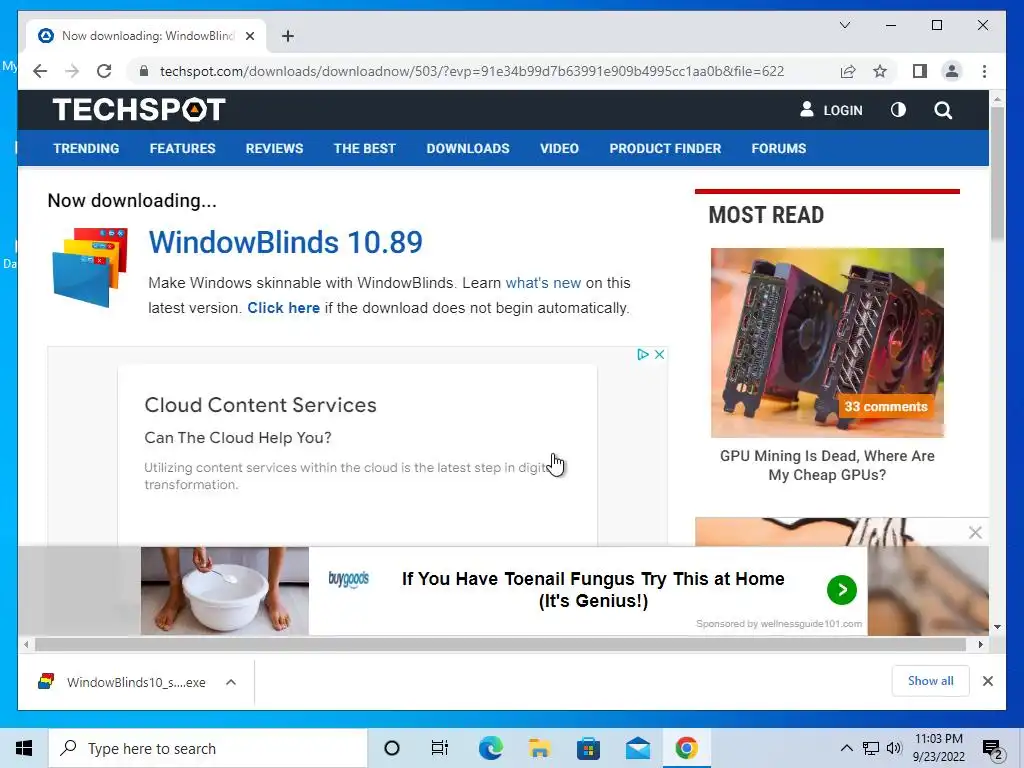Close the downloads bar
The height and width of the screenshot is (768, 1024).
(987, 681)
